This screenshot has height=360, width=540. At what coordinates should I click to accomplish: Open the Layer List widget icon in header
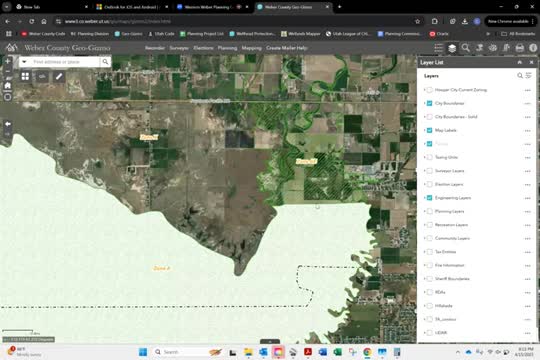tap(452, 48)
